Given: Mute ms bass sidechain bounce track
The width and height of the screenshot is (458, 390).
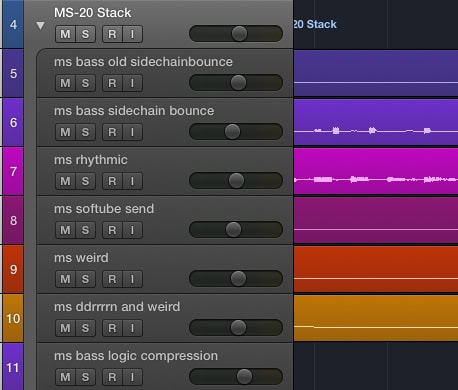Looking at the screenshot, I should tap(65, 132).
